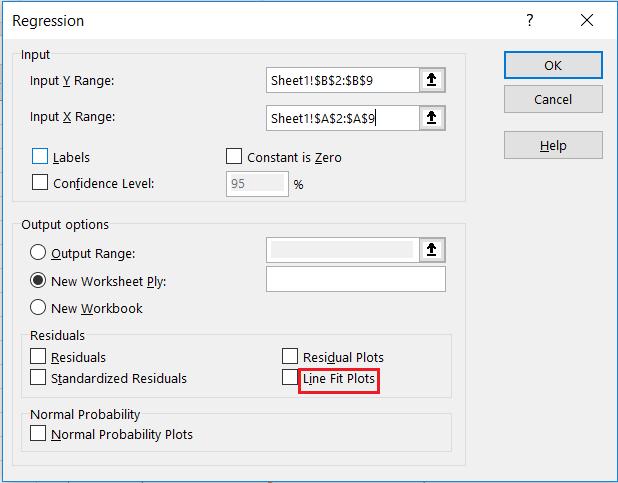Image resolution: width=618 pixels, height=483 pixels.
Task: Click the 'Input X Range:' label text
Action: pos(73,117)
